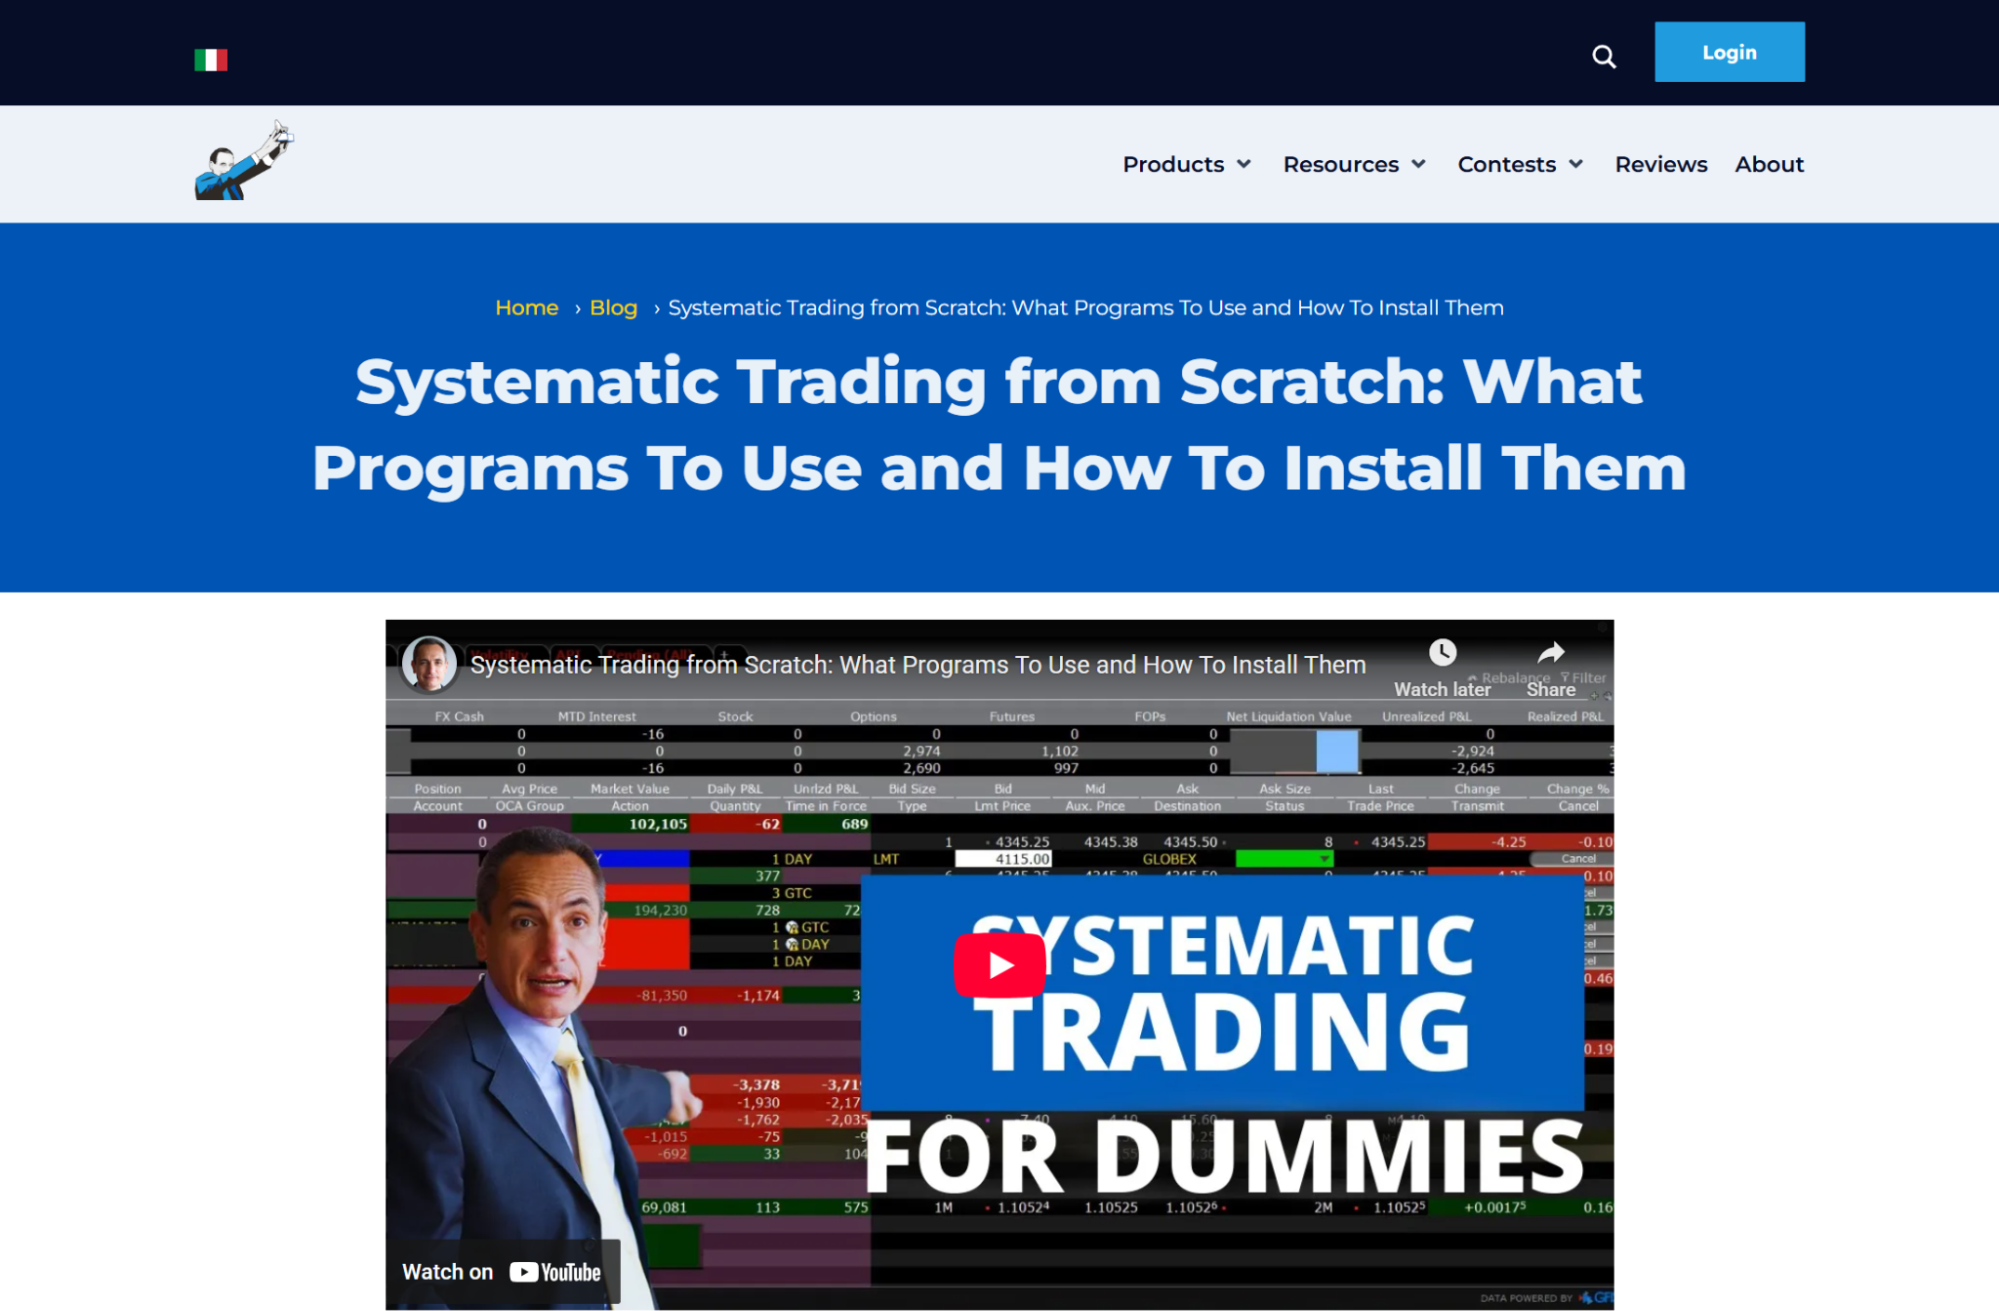Click the Products menu label

[x=1173, y=164]
